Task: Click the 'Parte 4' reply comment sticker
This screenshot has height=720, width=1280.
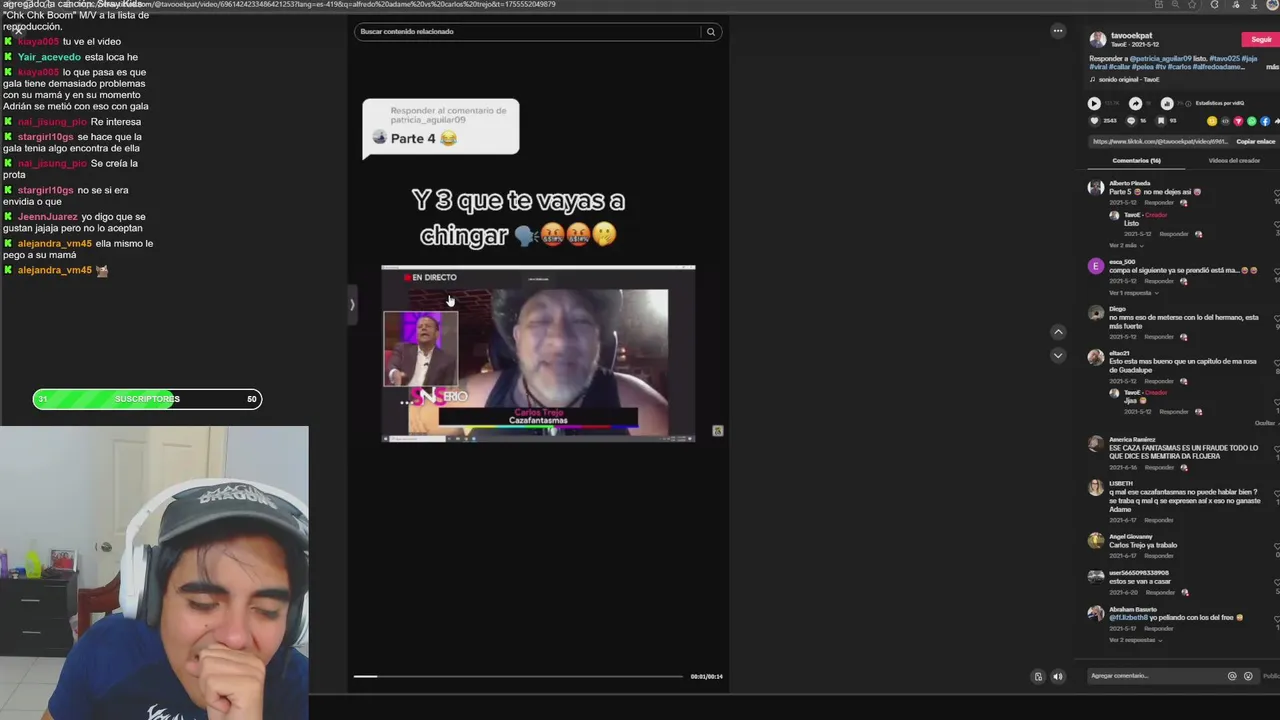Action: [441, 127]
